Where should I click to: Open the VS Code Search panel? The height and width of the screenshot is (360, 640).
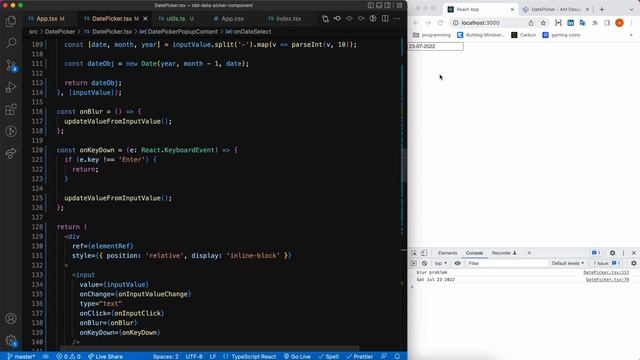point(11,43)
